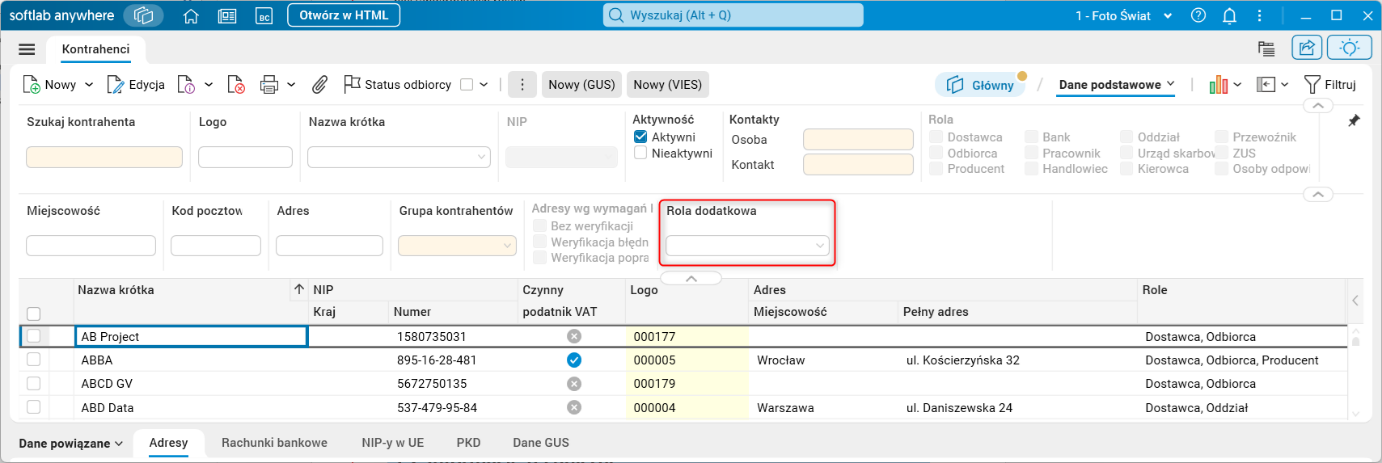This screenshot has height=463, width=1382.
Task: Click the share/export icon button
Action: [x=1306, y=48]
